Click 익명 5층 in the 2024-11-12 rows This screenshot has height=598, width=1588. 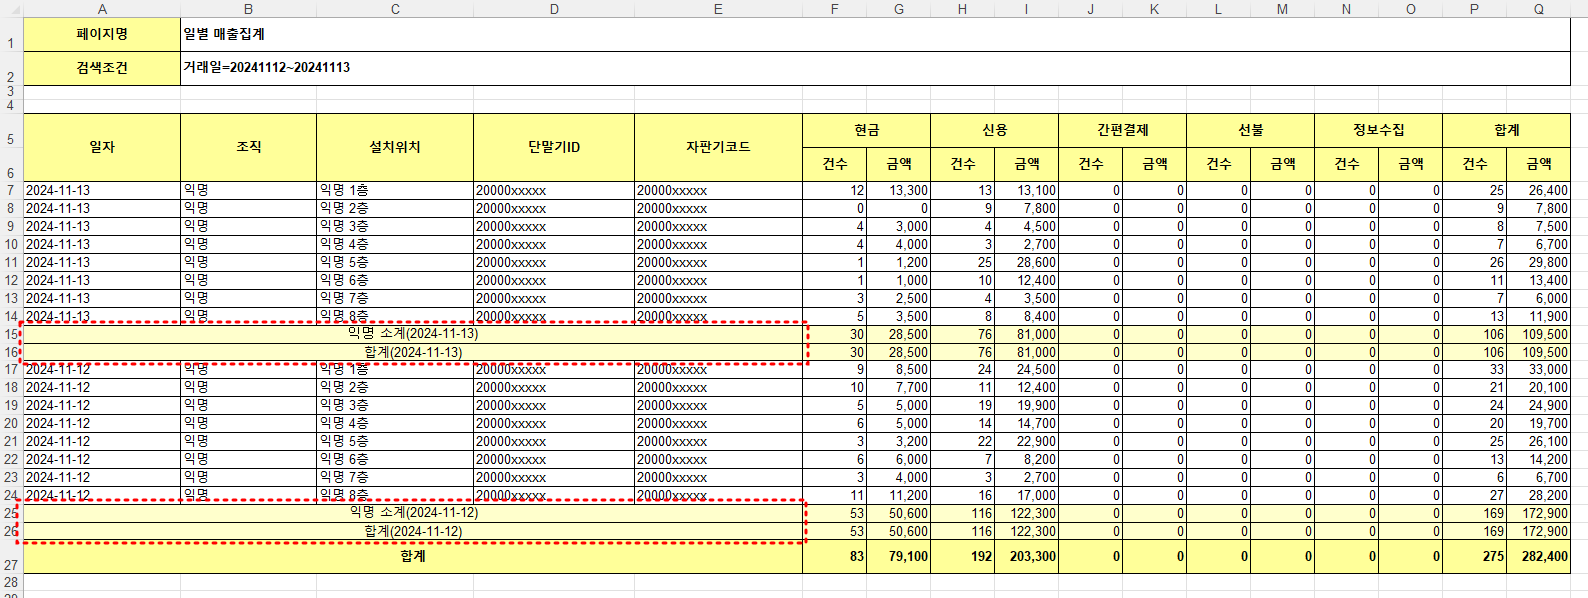pos(395,441)
